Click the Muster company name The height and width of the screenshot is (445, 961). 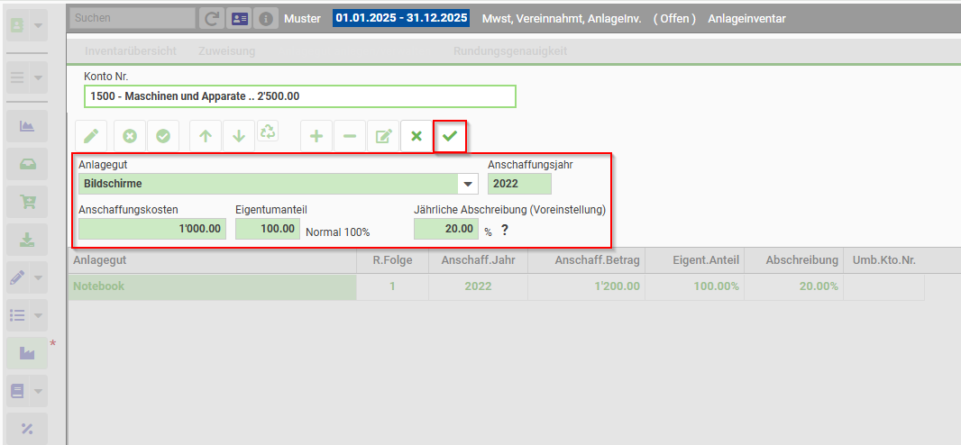tap(302, 18)
